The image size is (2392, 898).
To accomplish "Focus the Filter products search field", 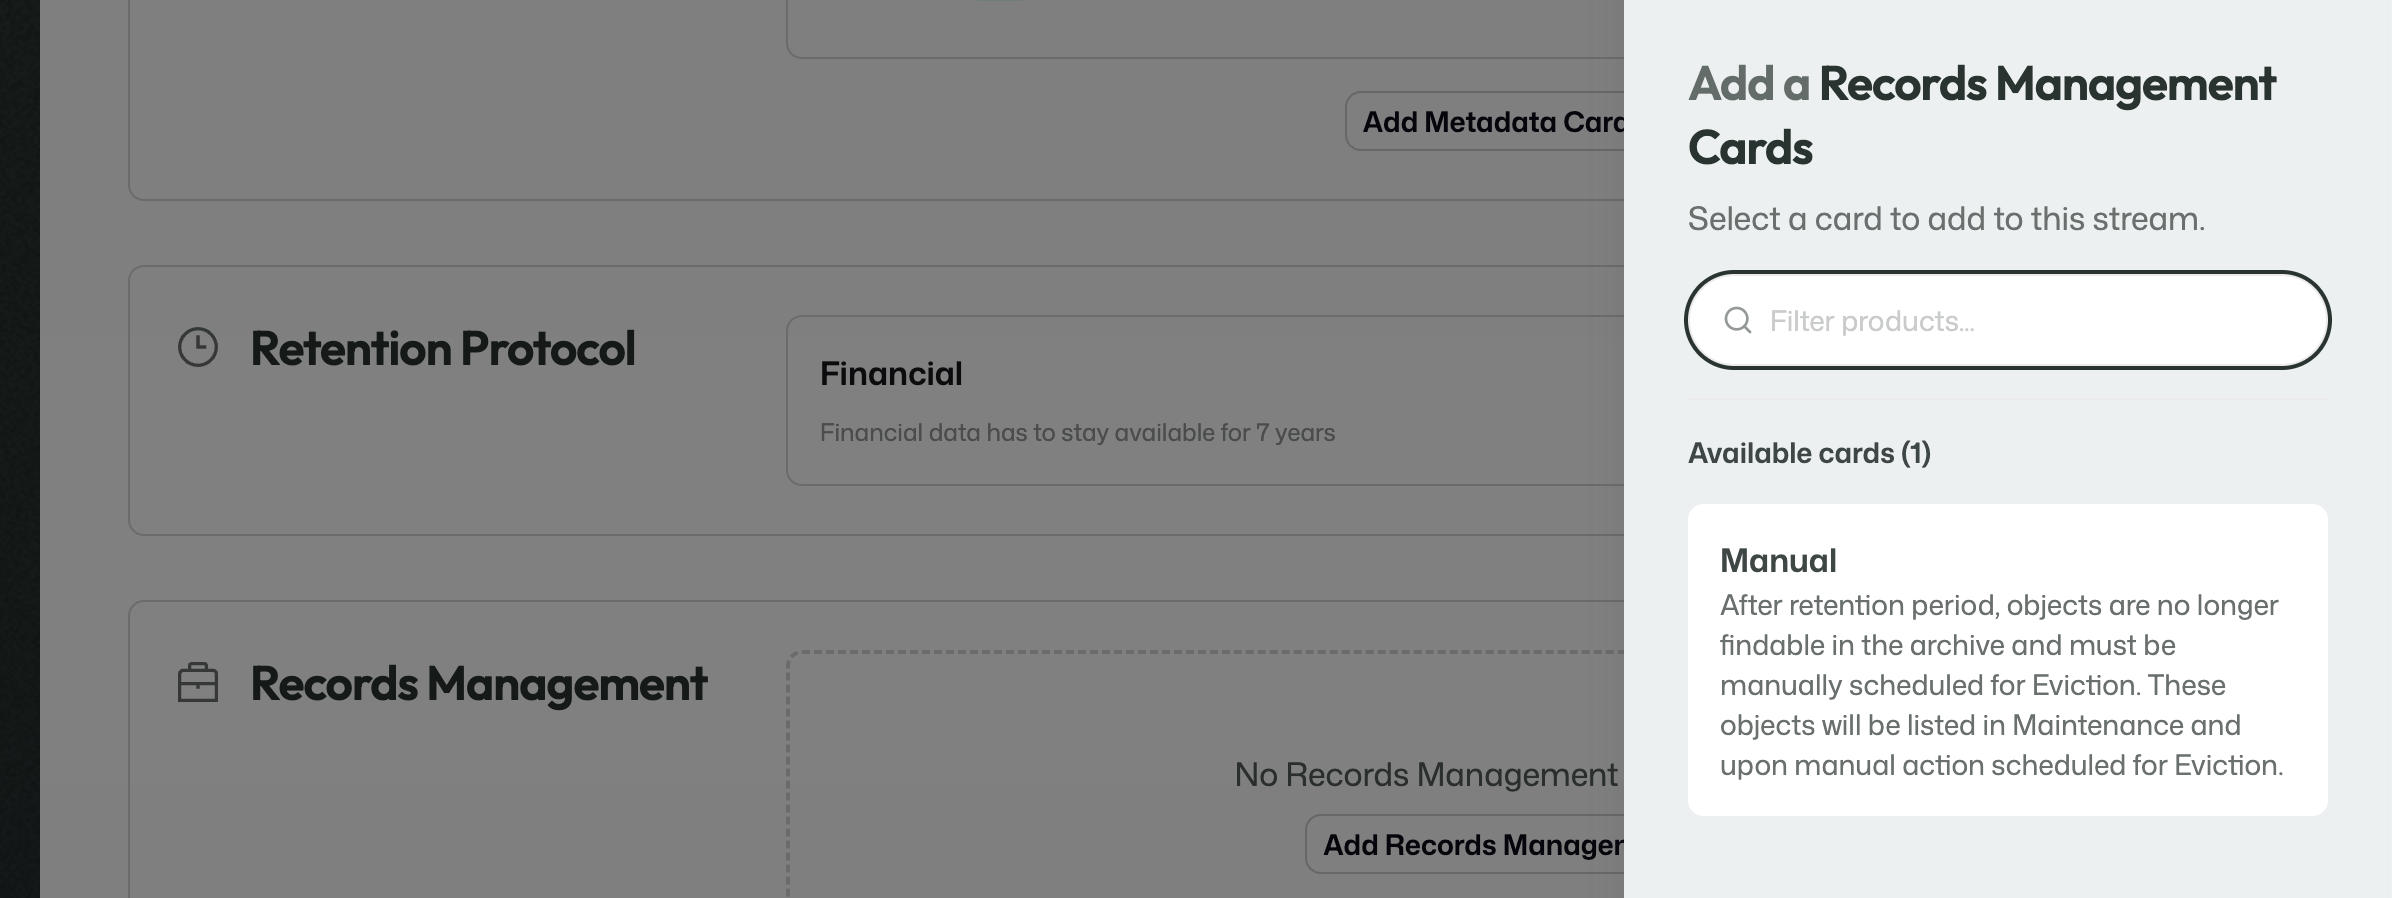I will coord(2008,320).
